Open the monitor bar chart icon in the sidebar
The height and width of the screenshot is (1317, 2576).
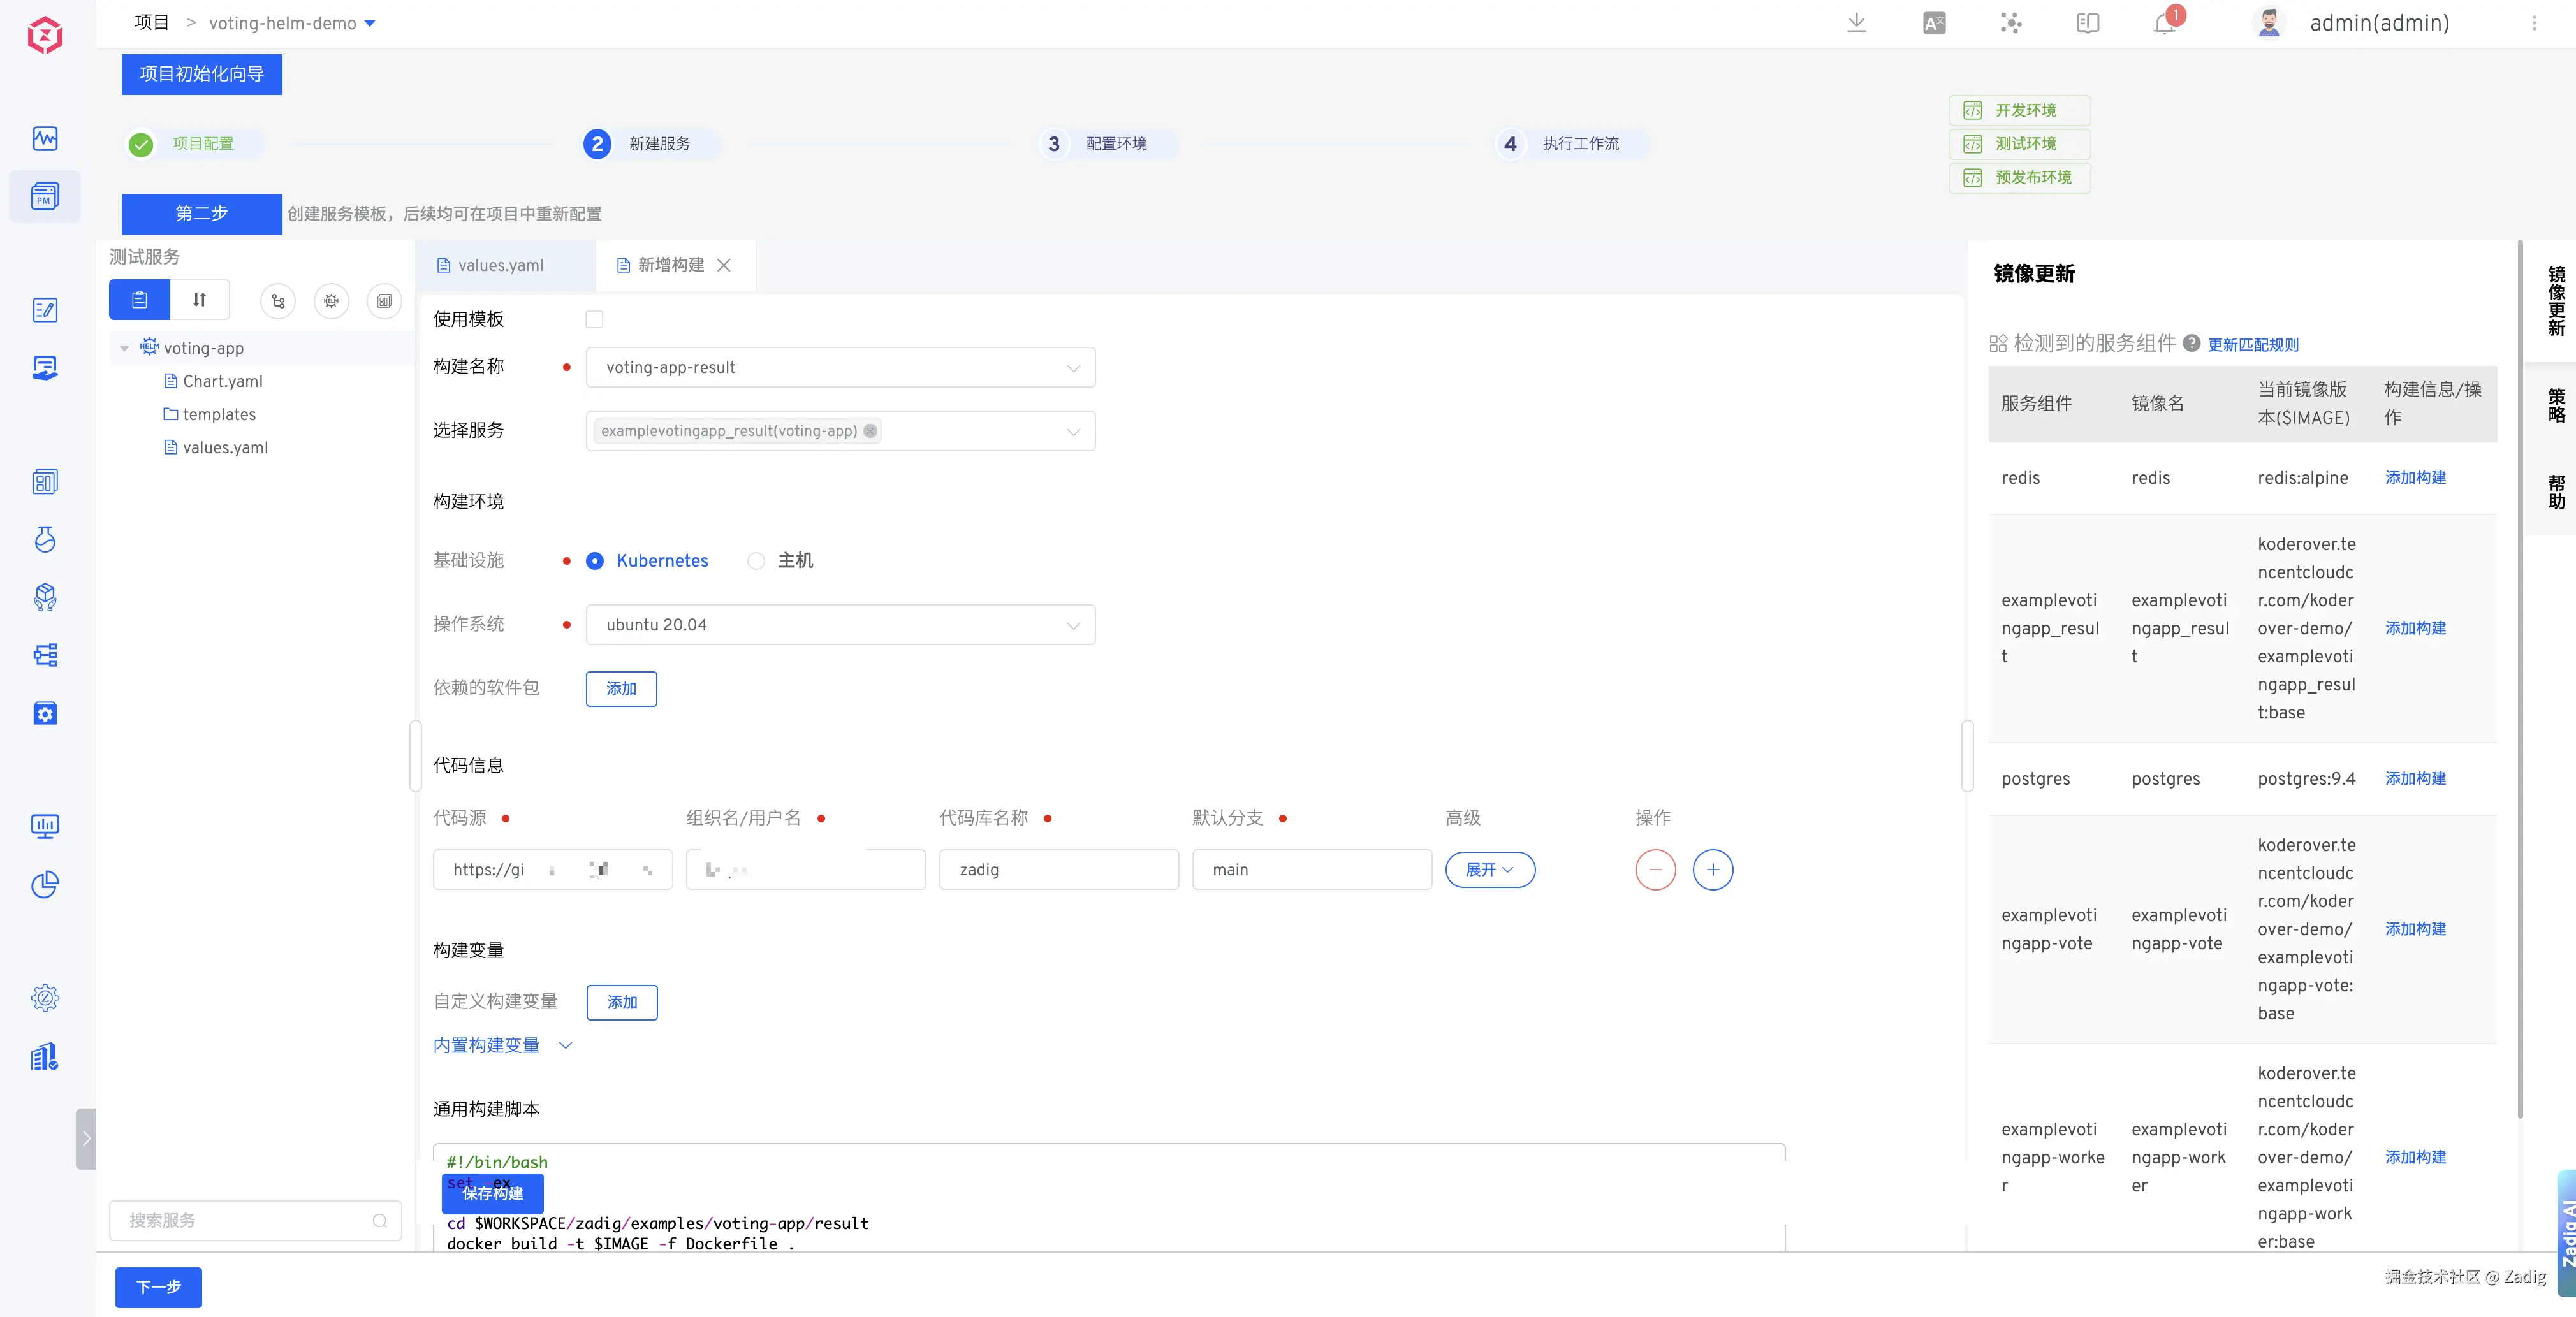point(45,826)
